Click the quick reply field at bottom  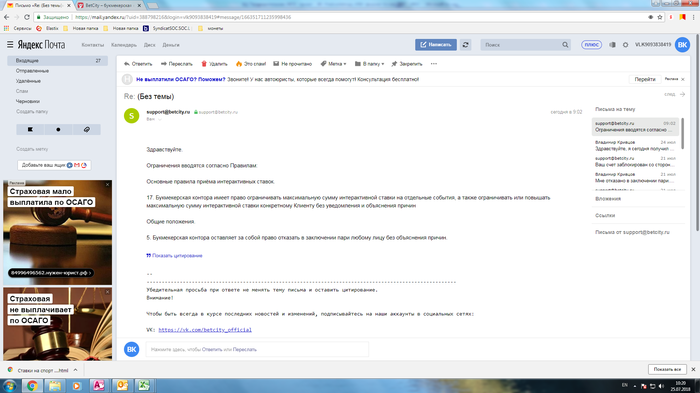[257, 349]
